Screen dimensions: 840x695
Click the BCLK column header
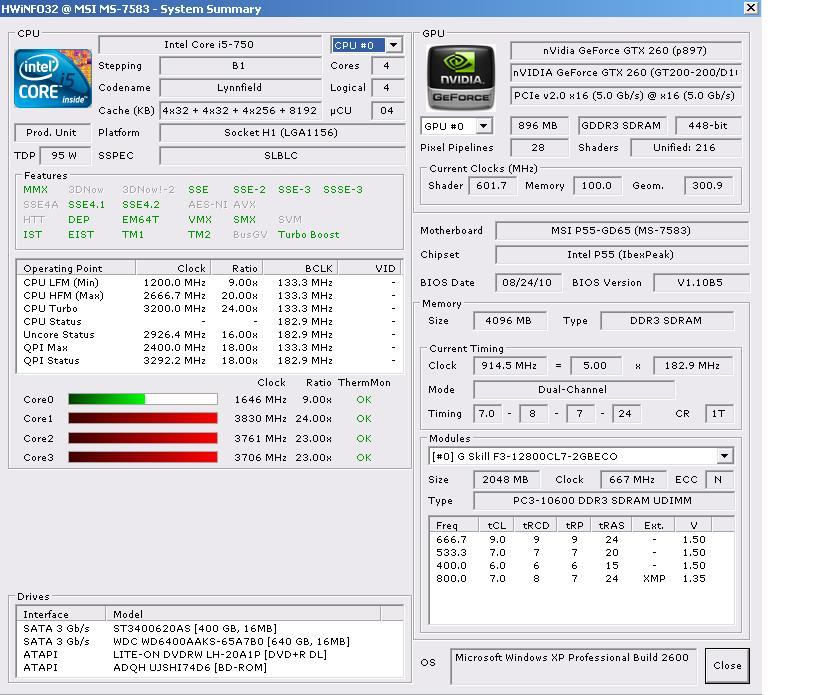[301, 268]
